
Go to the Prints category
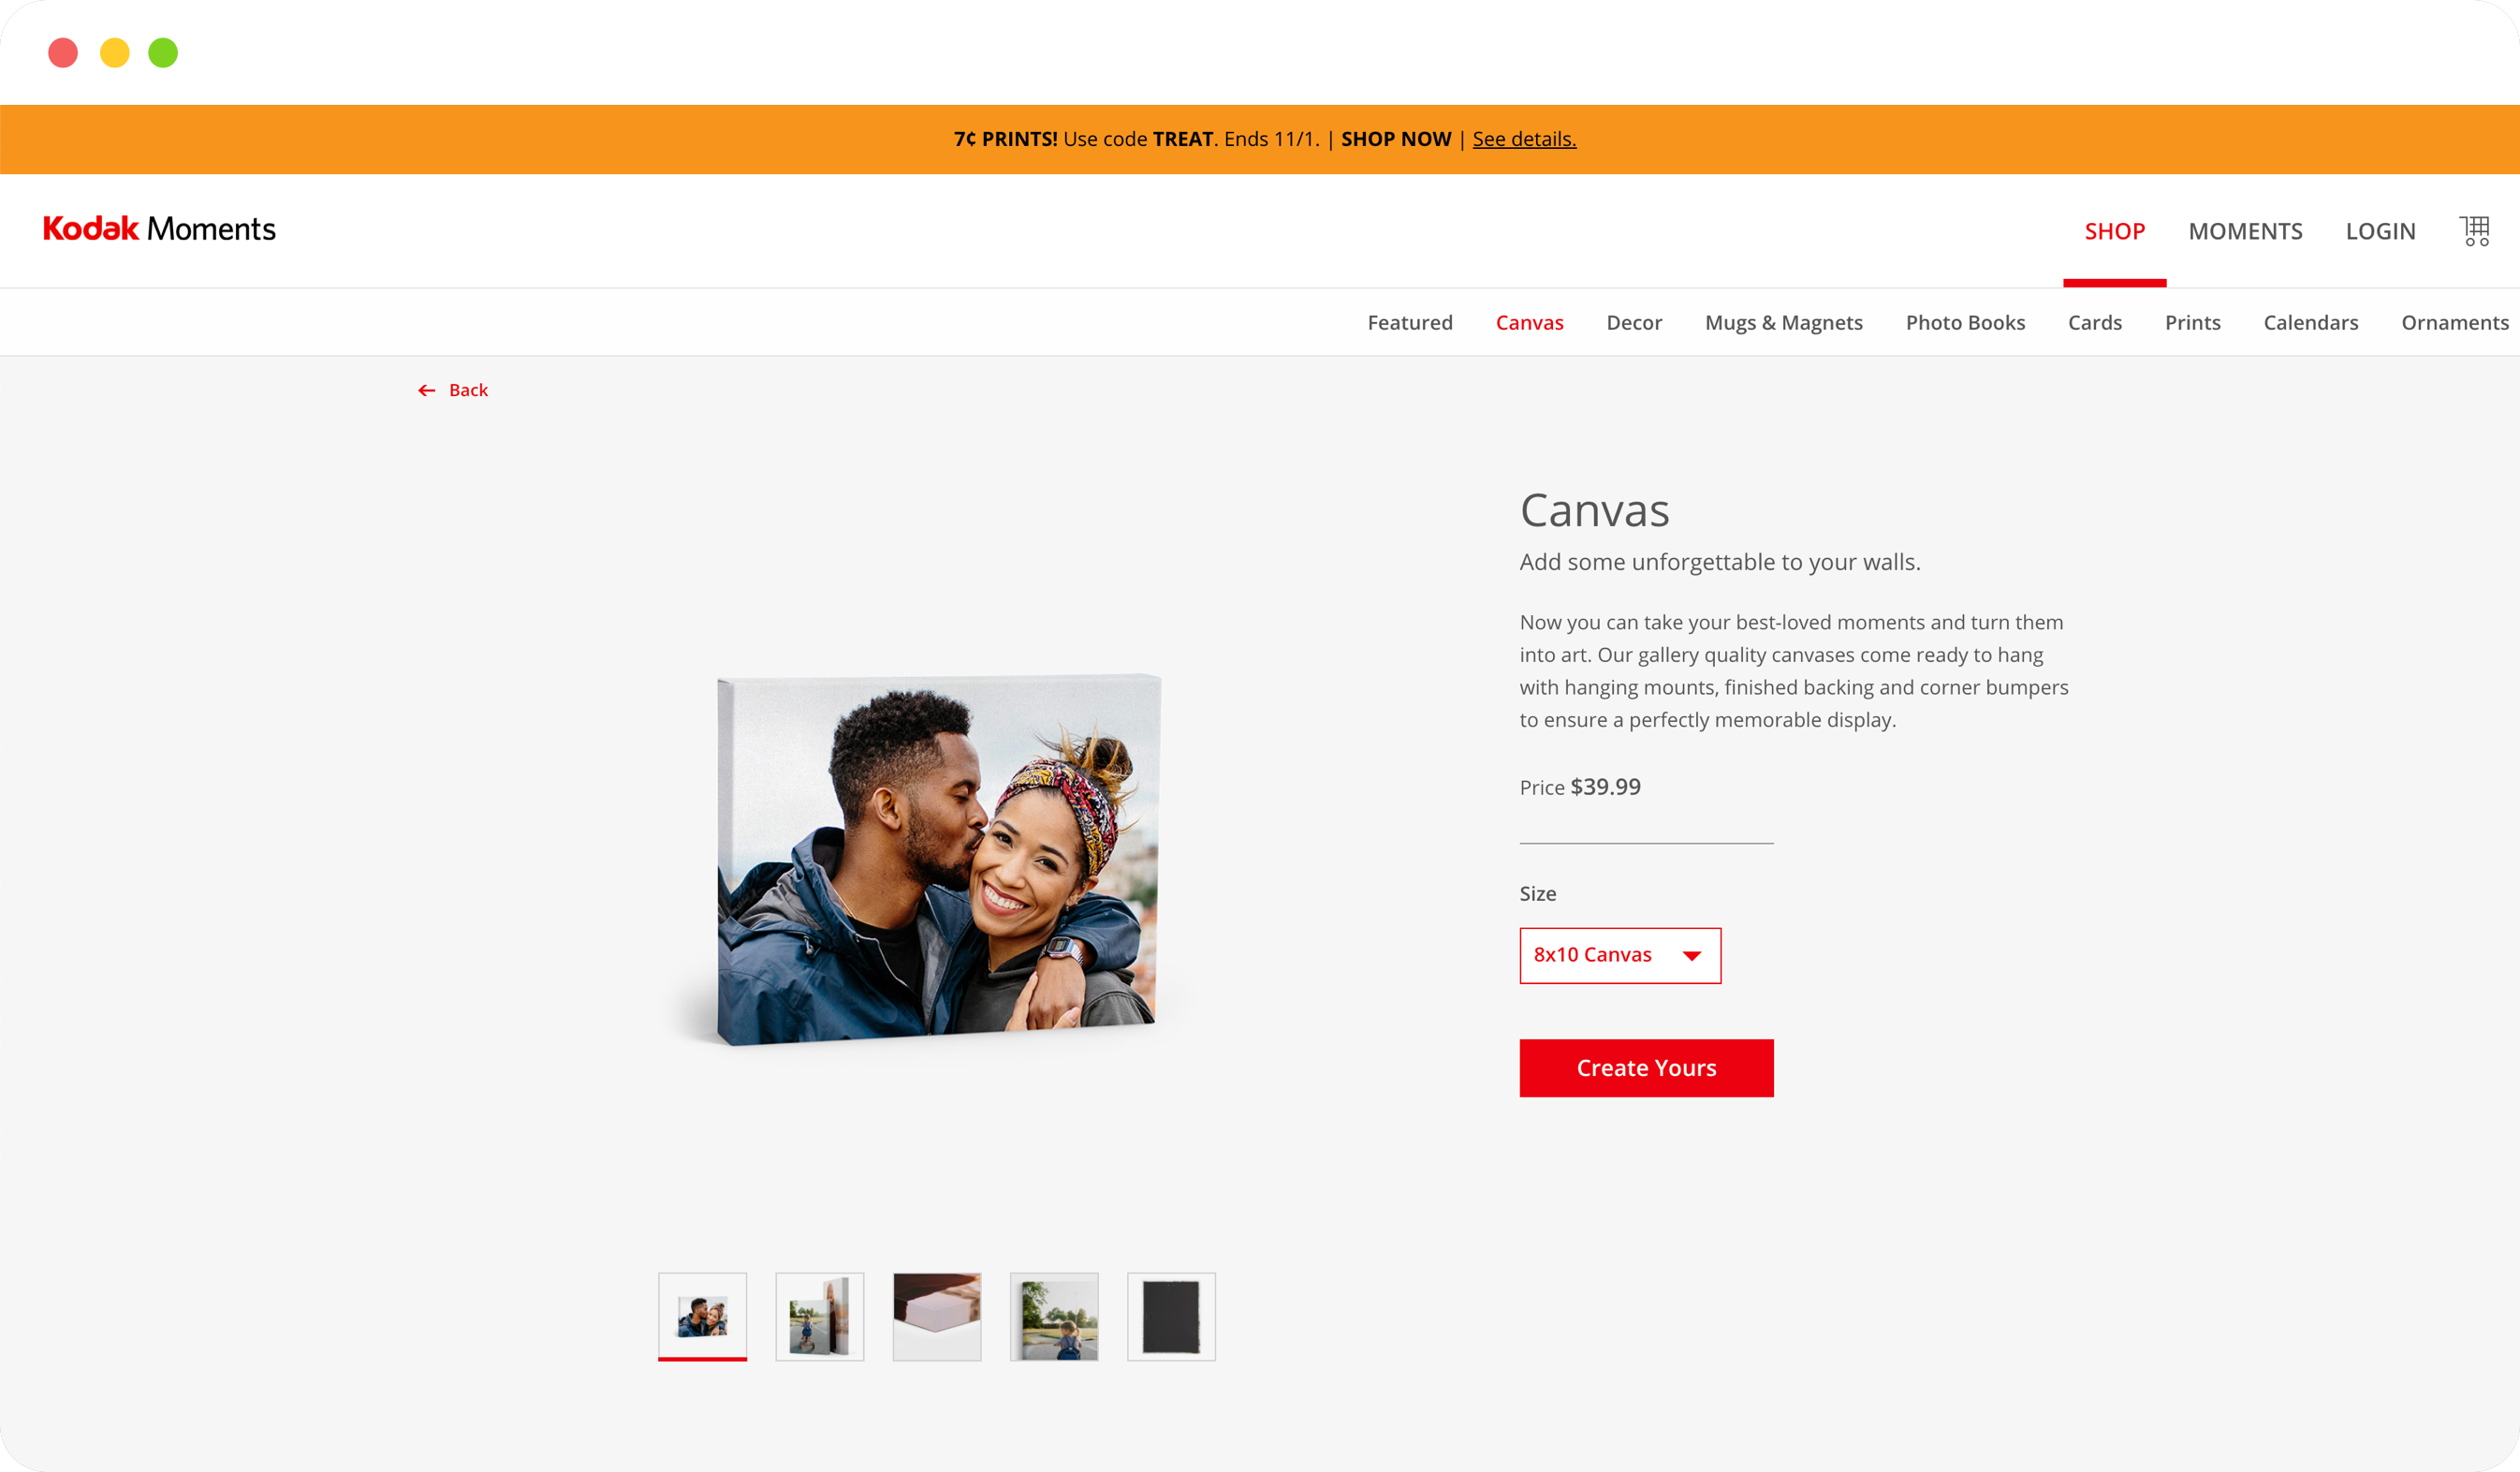(2193, 322)
